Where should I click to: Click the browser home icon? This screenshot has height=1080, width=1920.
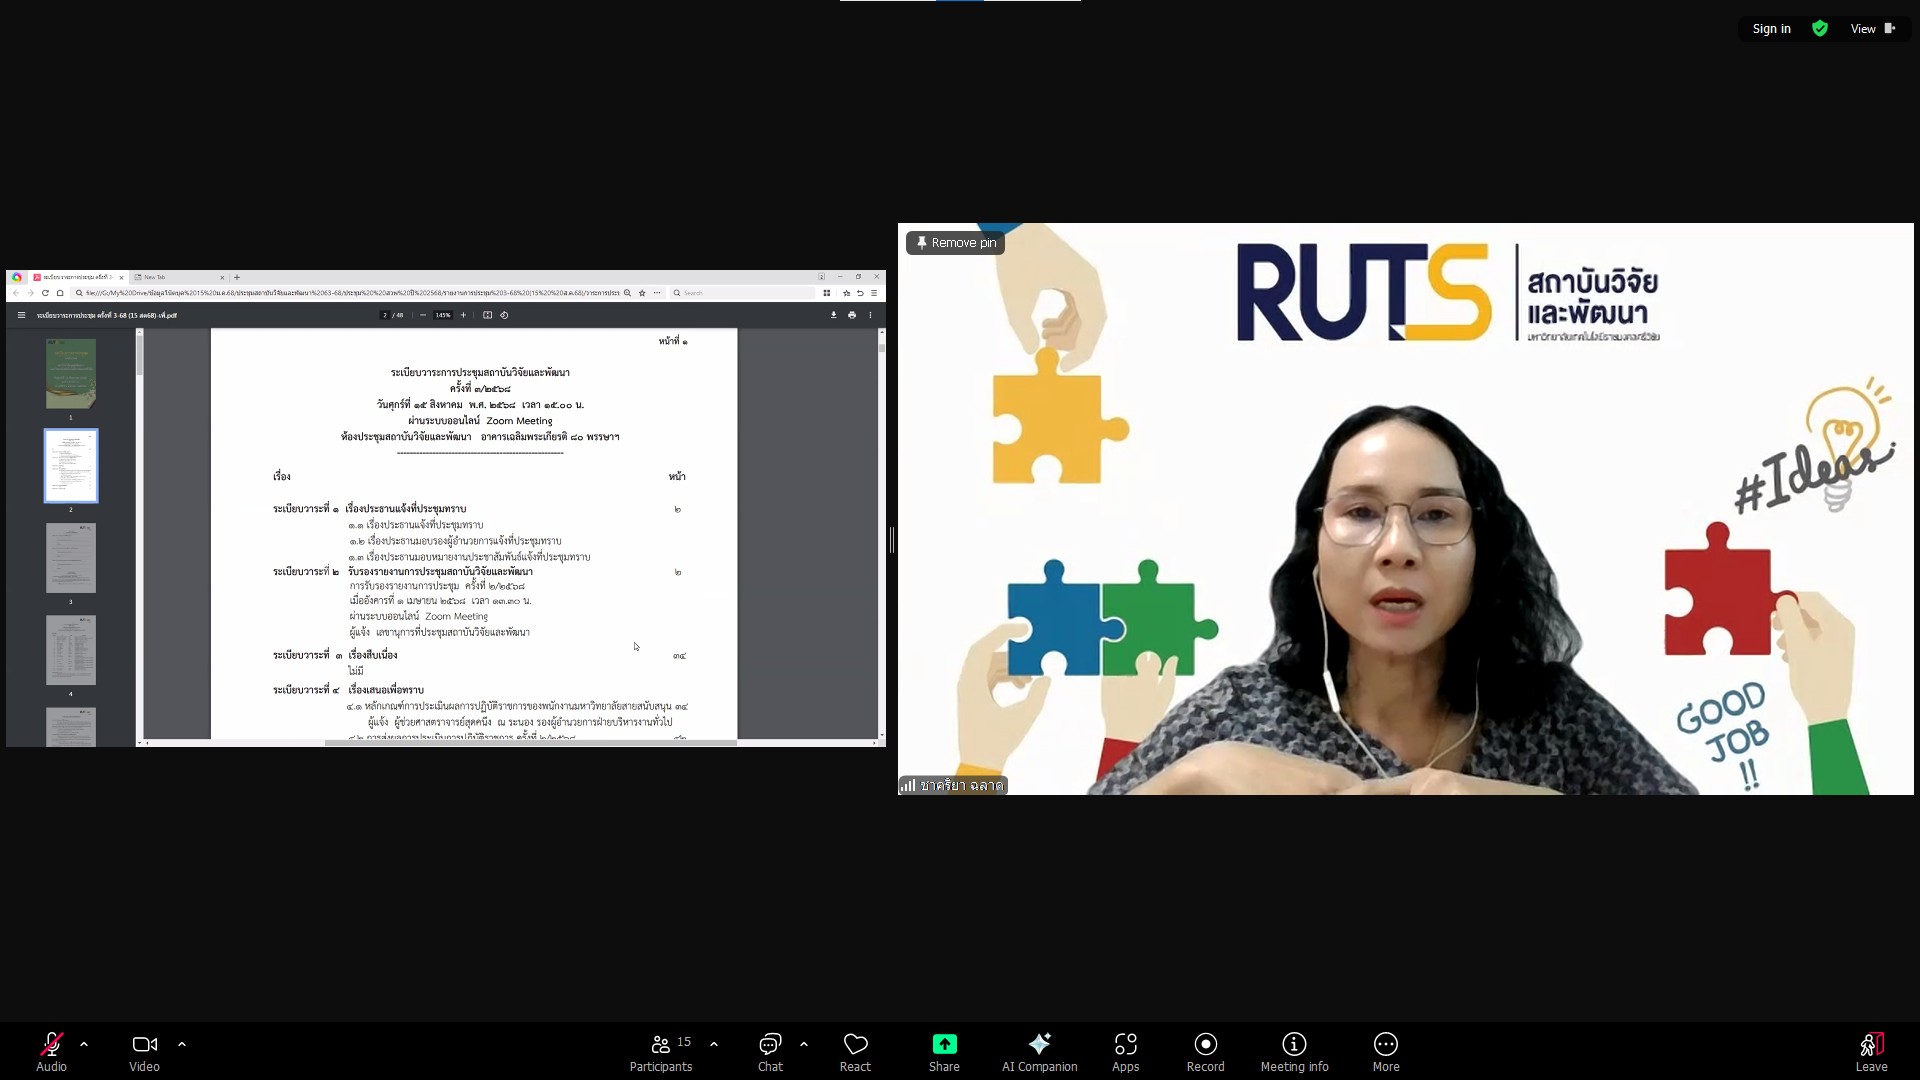tap(60, 293)
